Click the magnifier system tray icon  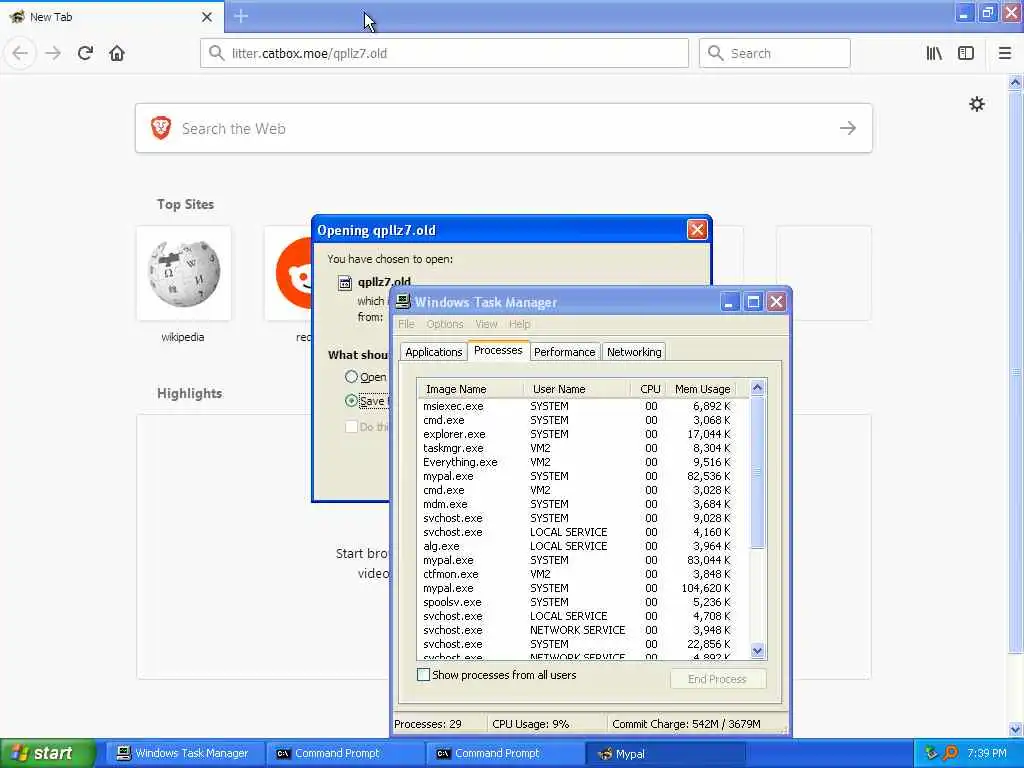coord(951,753)
